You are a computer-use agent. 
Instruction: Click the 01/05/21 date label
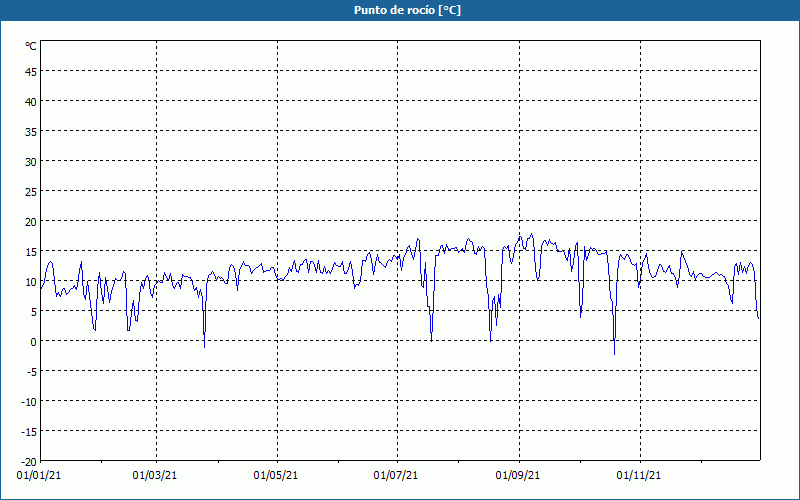[x=276, y=476]
